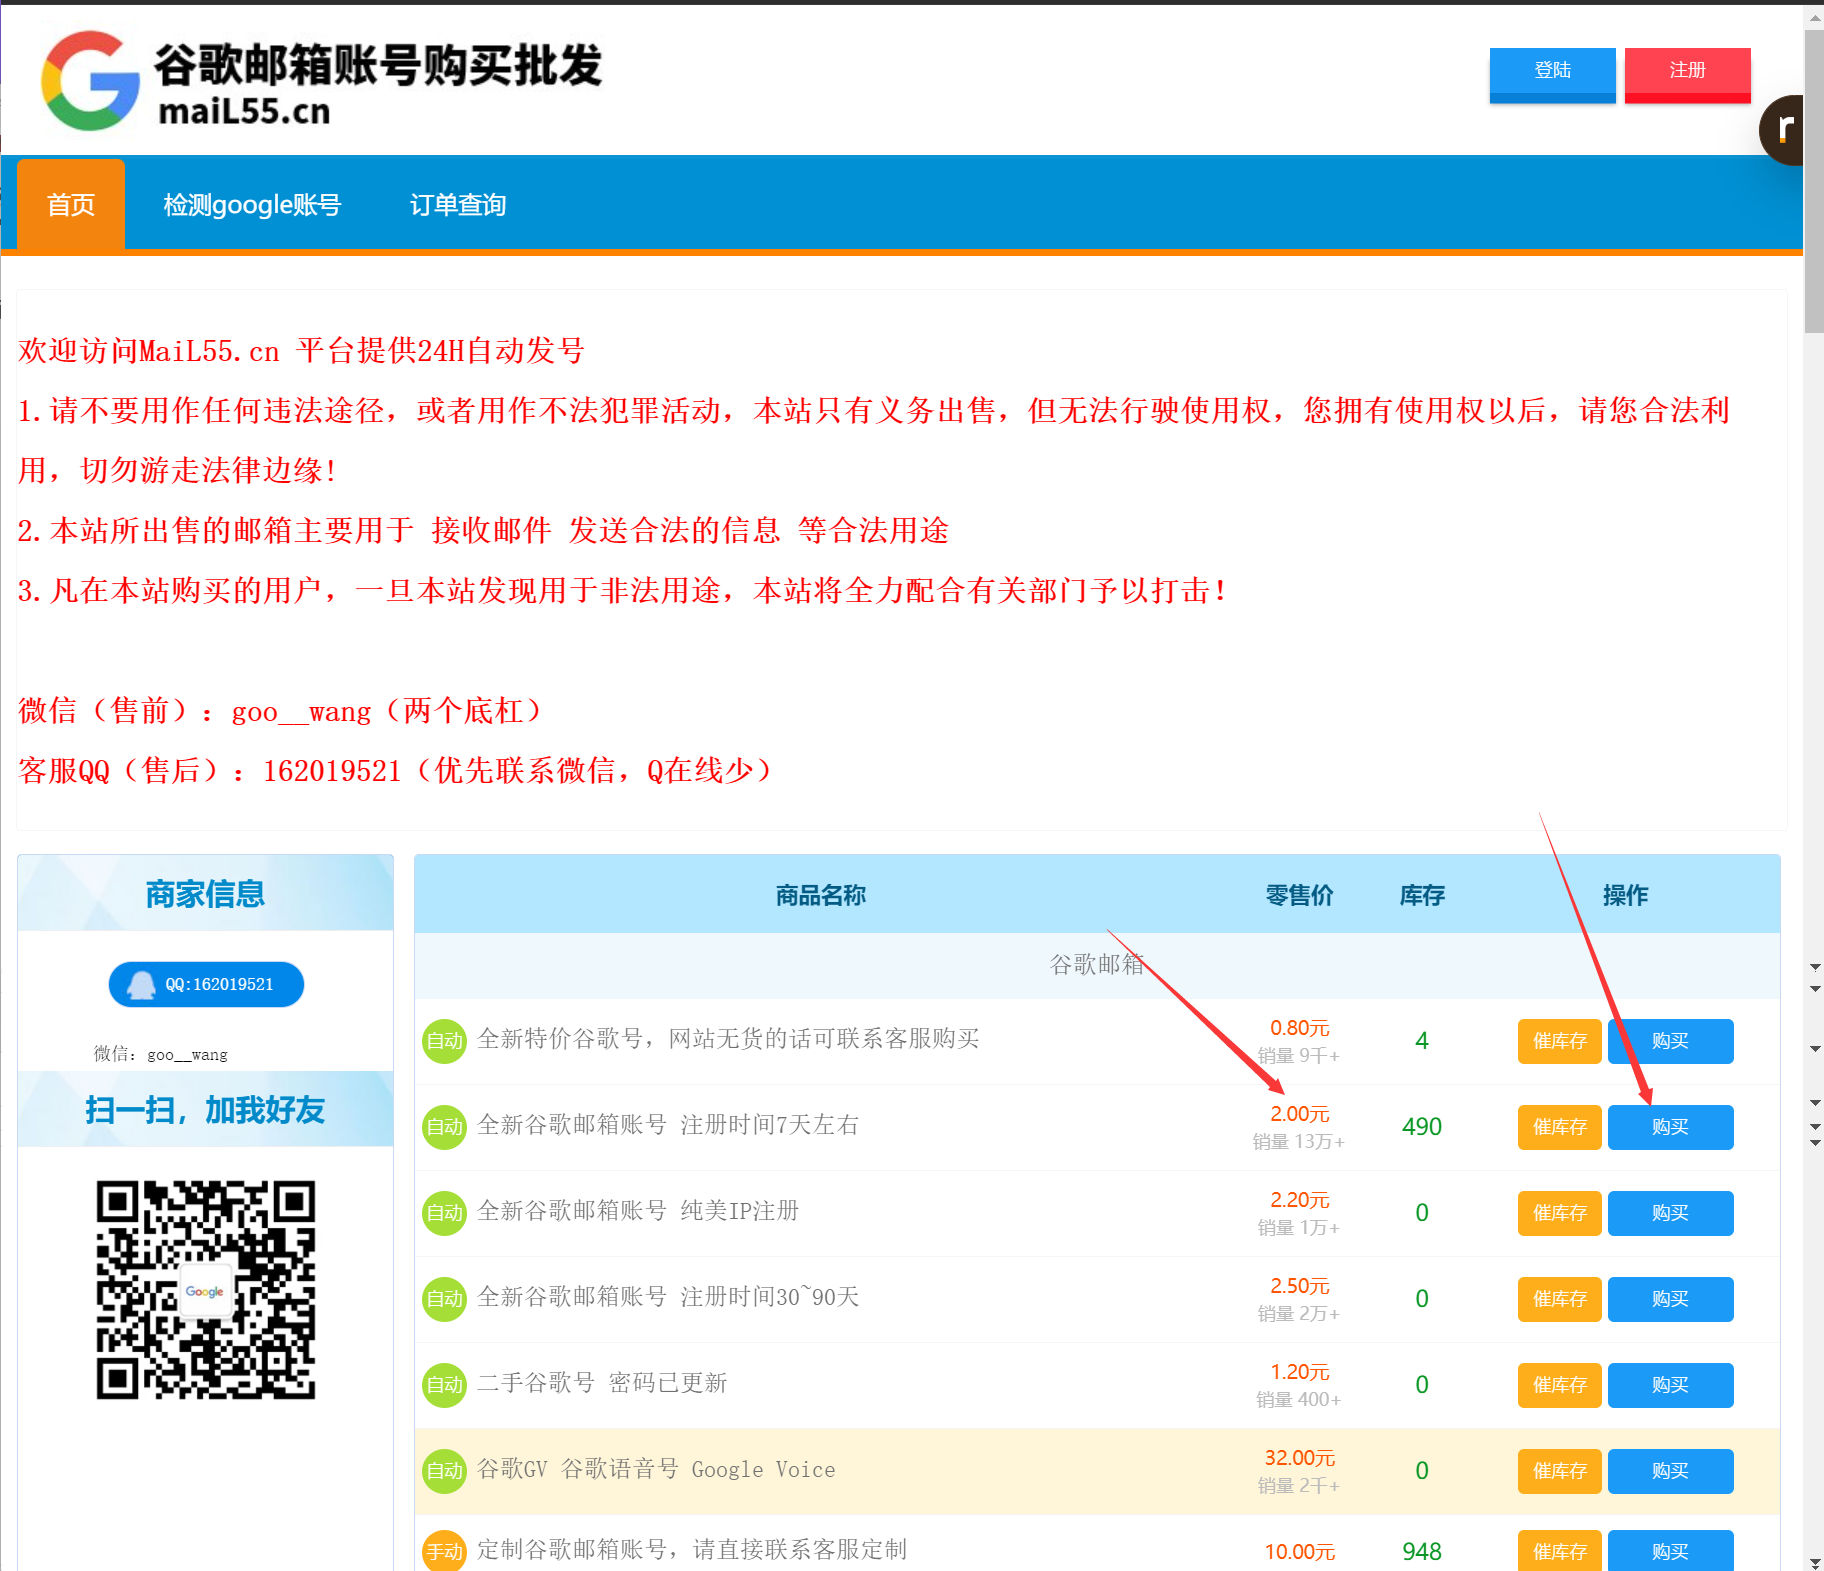Click the red 注册 register button
Screen dimensions: 1824x1571
click(x=1687, y=74)
